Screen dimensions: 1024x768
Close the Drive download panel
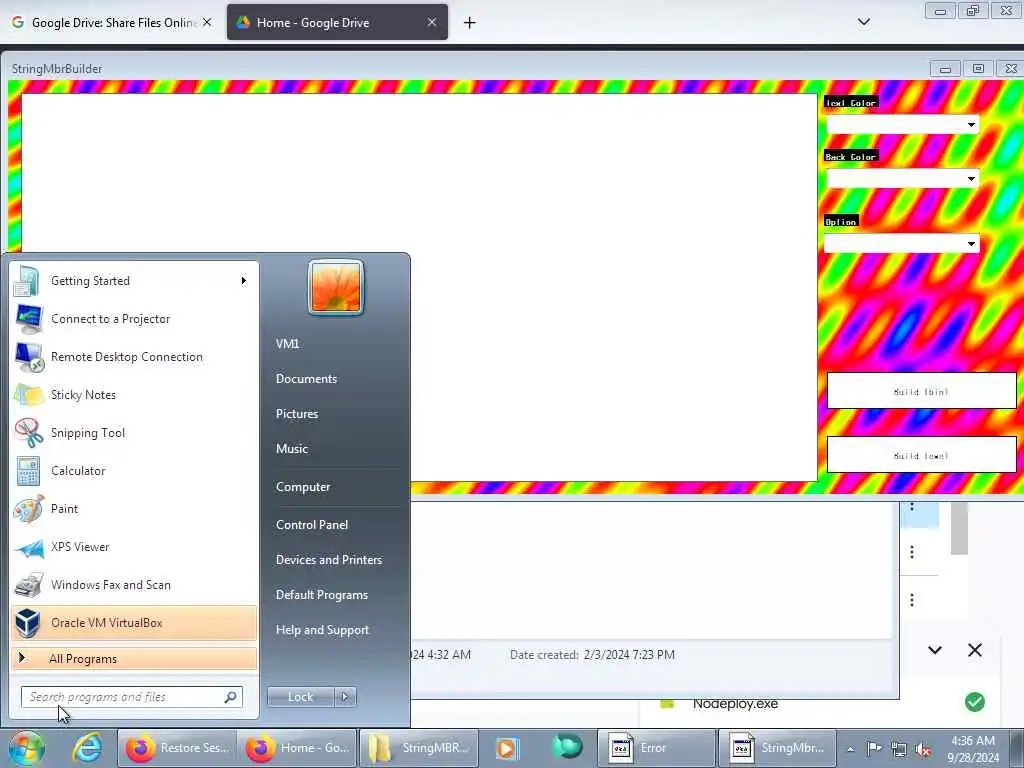975,650
